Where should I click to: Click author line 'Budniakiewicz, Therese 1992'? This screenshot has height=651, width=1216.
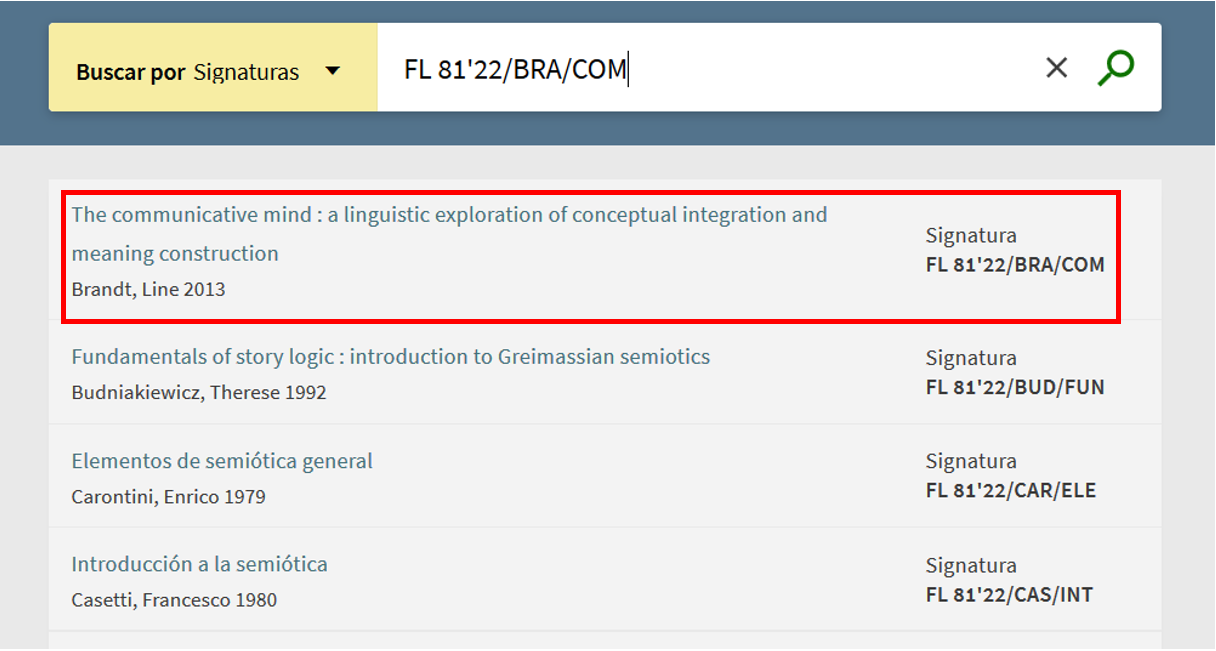[x=199, y=393]
